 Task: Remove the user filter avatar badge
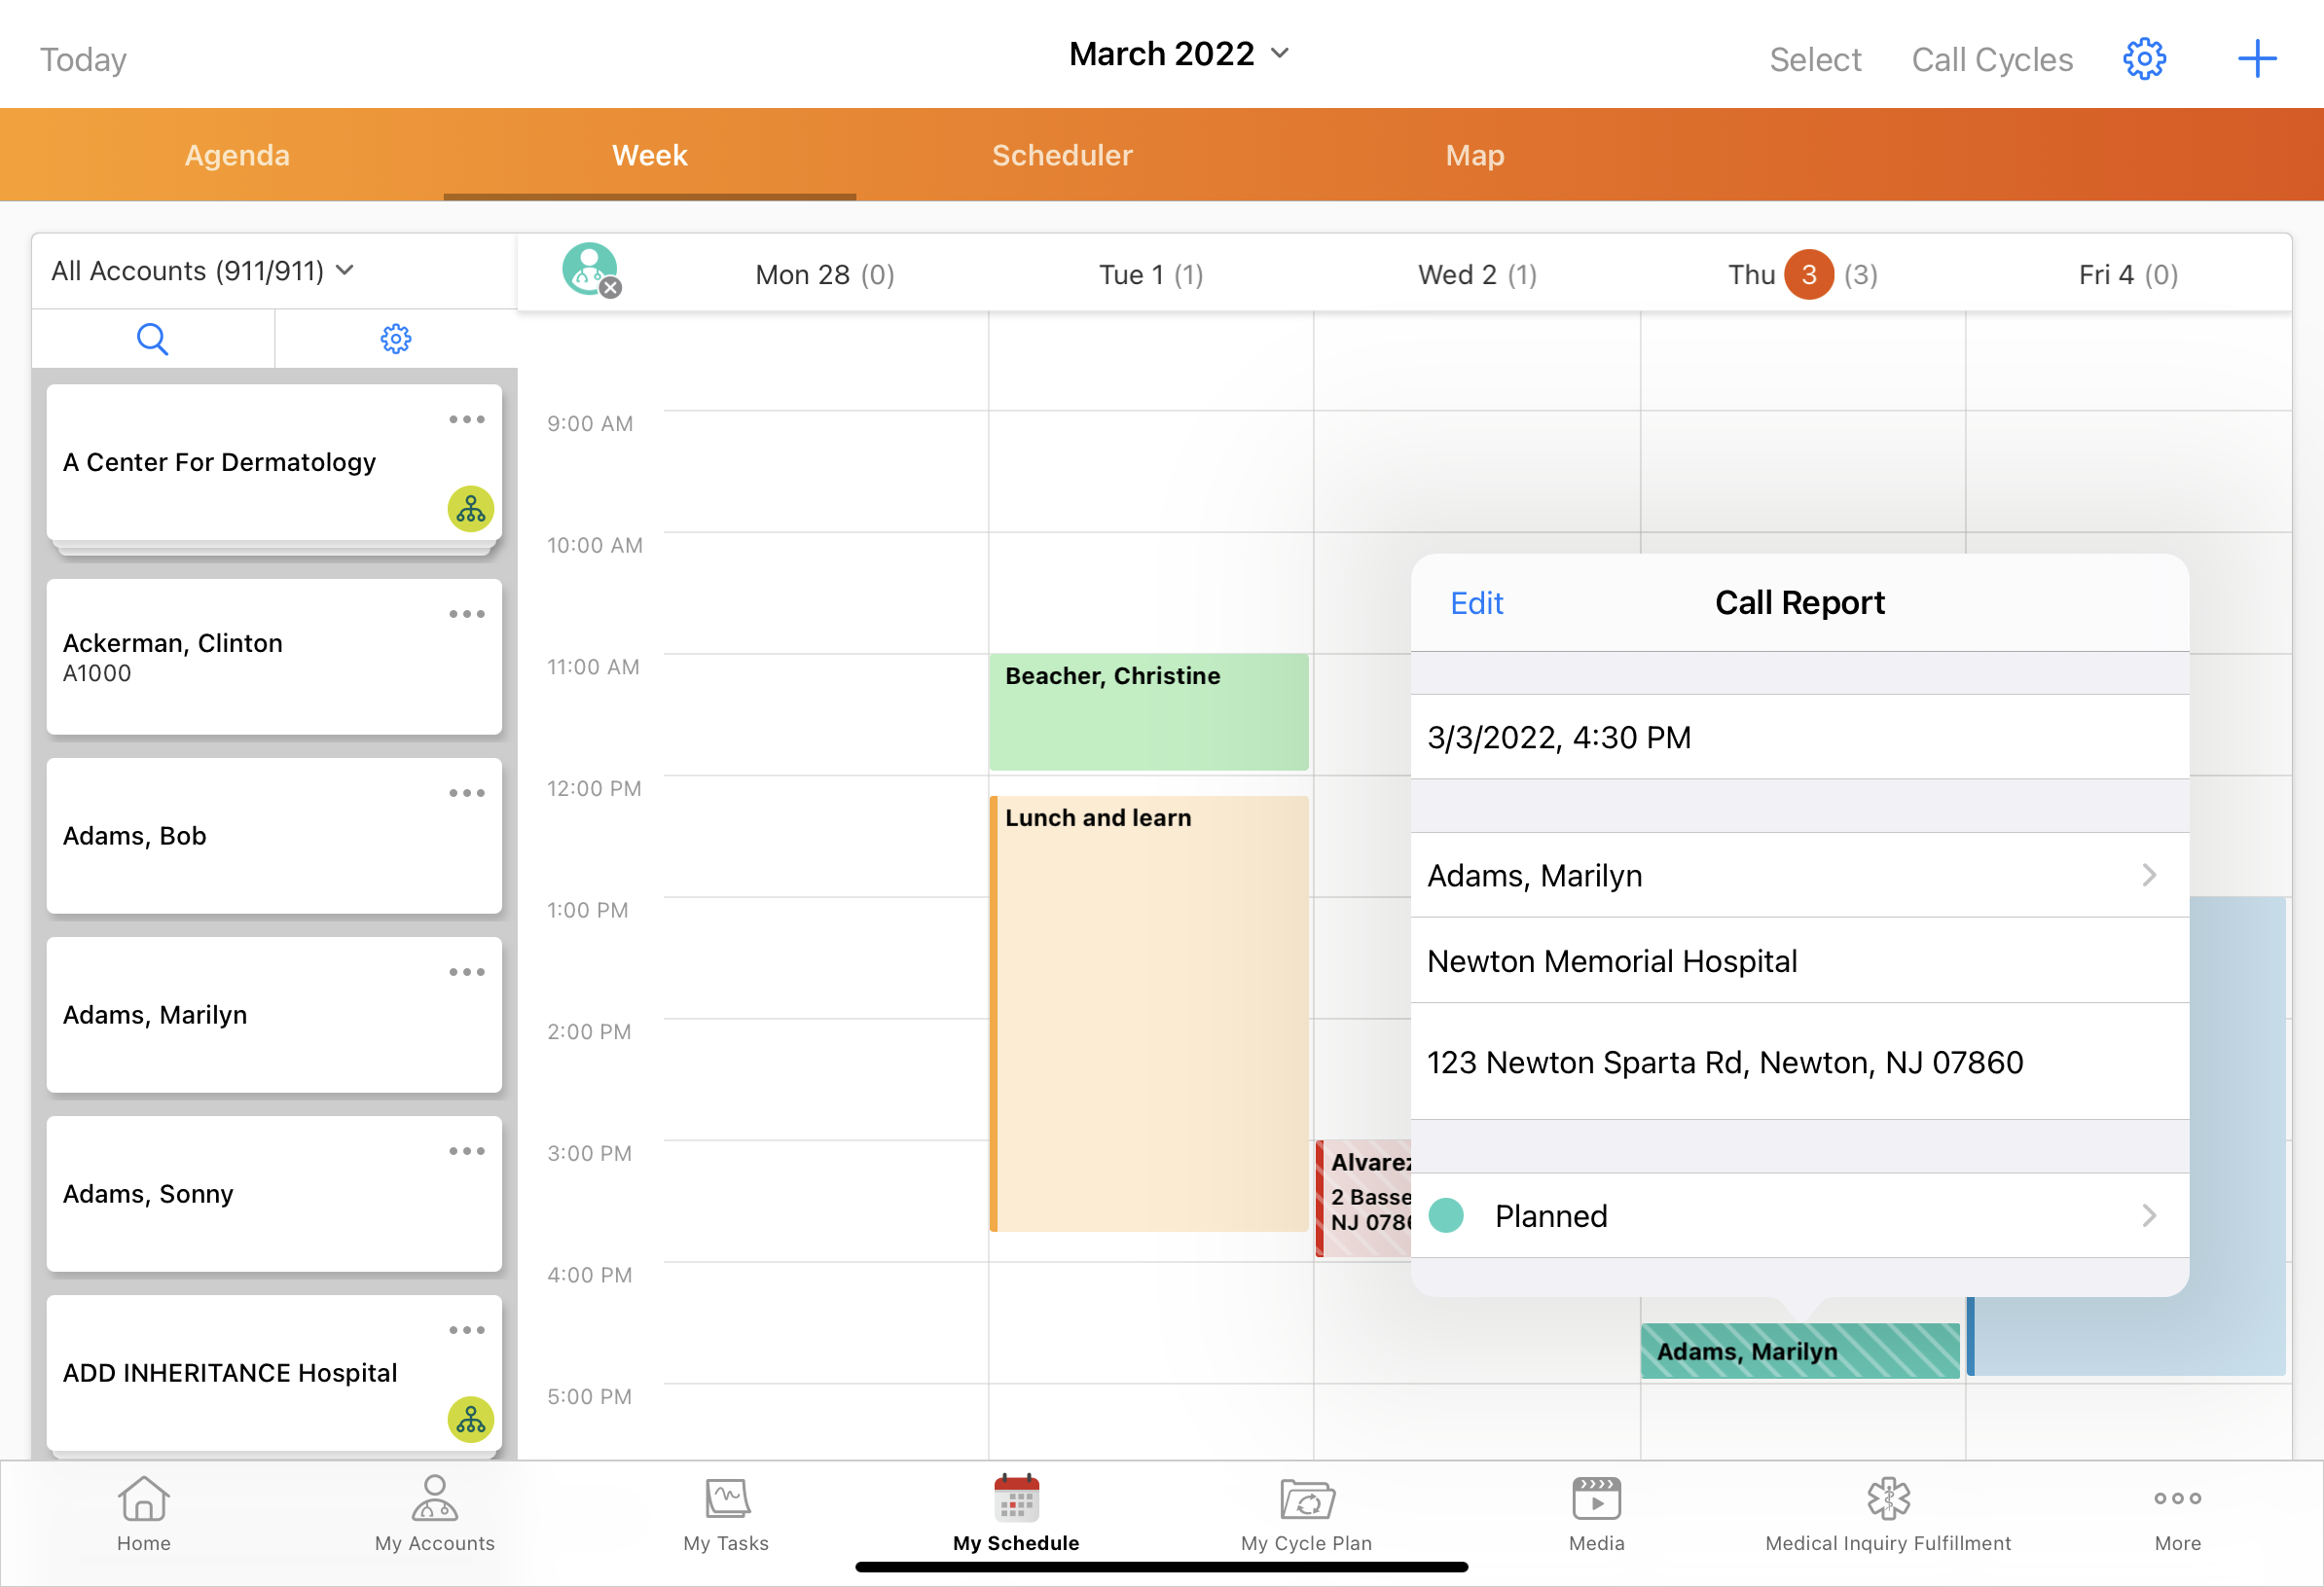point(610,288)
